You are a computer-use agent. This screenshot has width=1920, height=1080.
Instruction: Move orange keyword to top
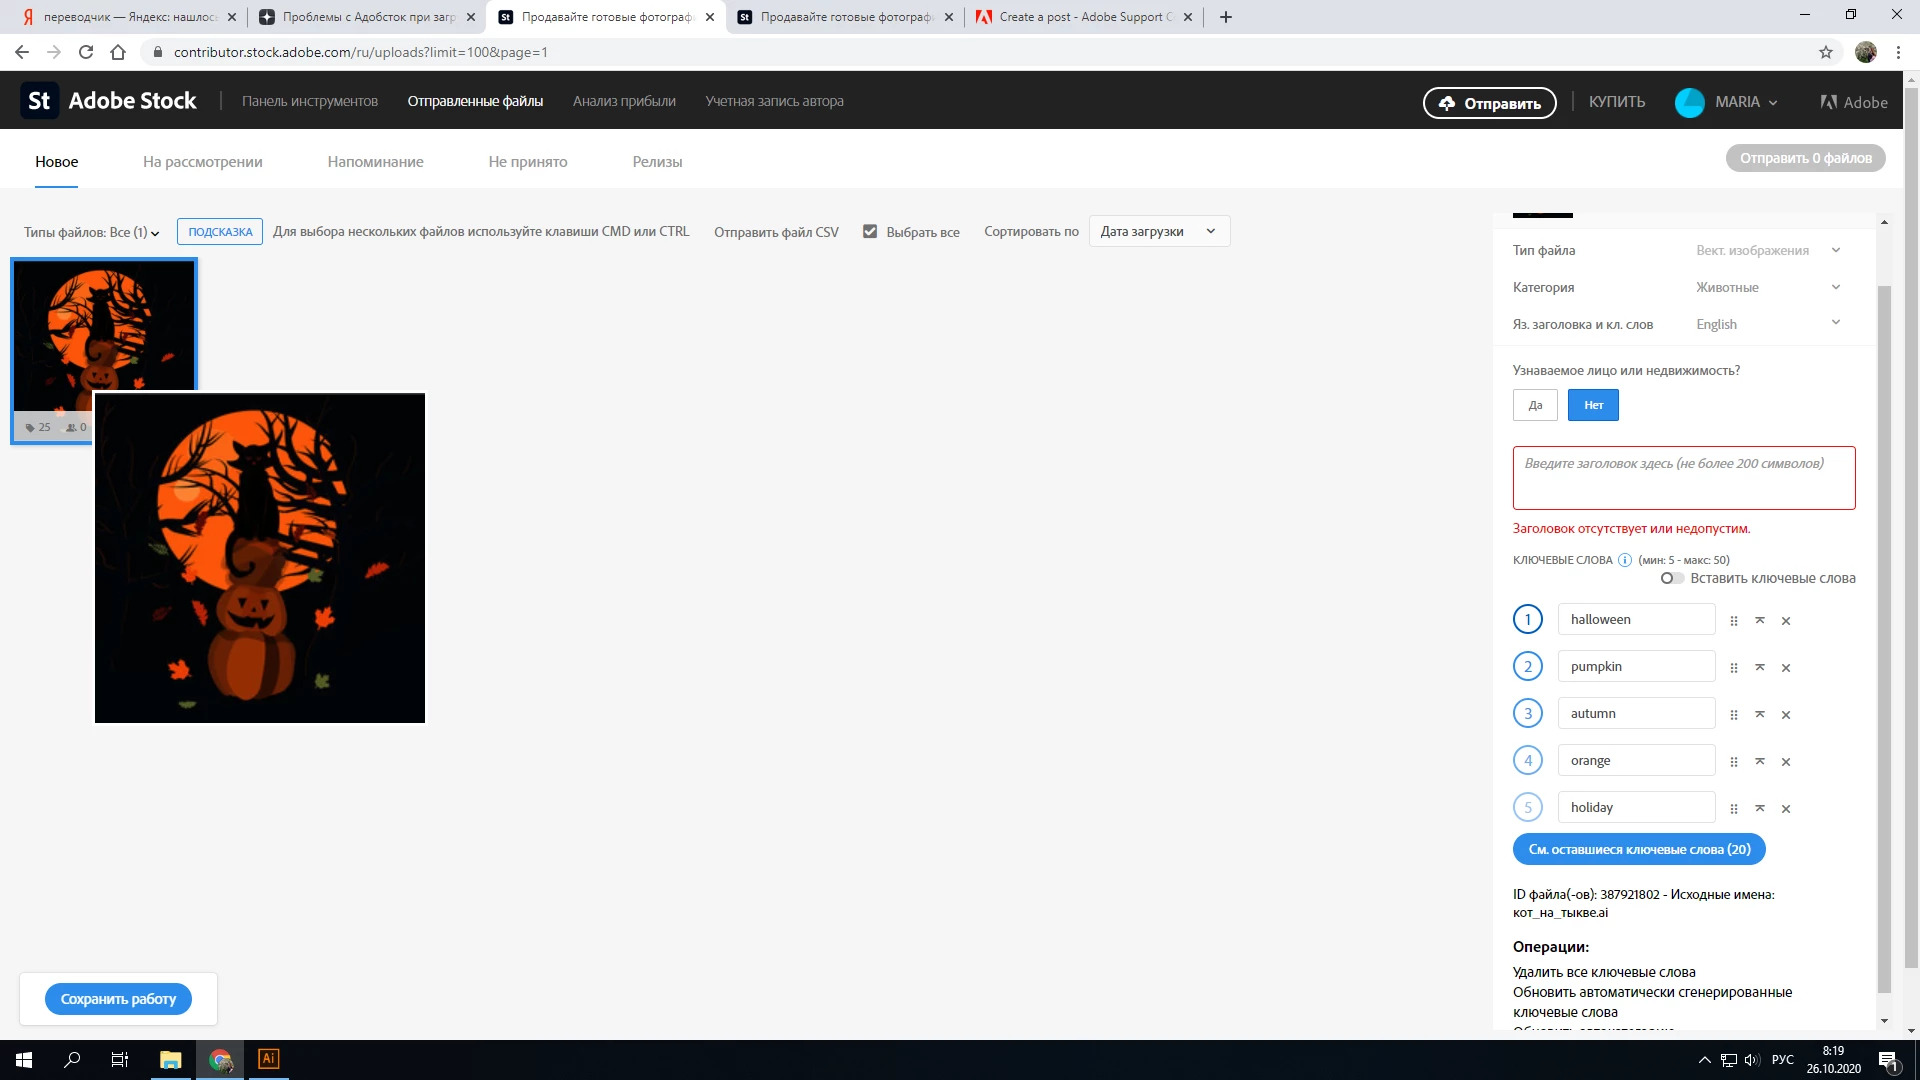pos(1760,761)
